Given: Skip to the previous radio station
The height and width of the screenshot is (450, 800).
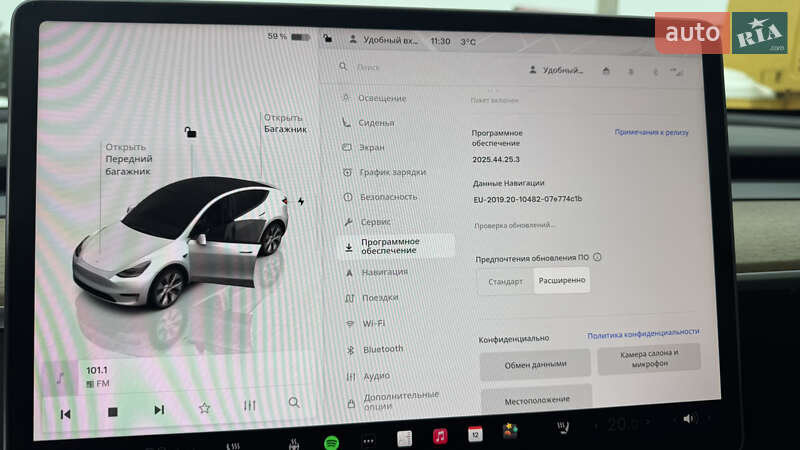Looking at the screenshot, I should 66,414.
